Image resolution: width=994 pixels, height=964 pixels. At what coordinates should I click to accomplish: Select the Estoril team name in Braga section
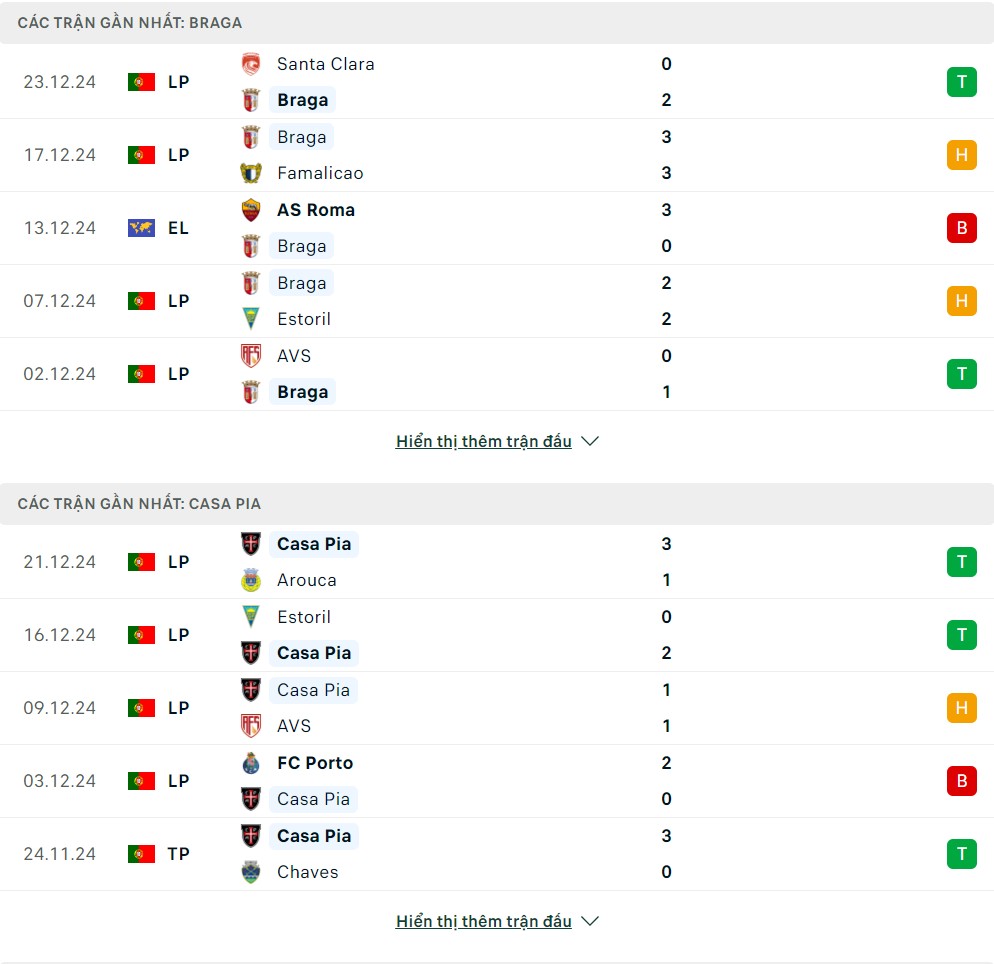click(304, 319)
